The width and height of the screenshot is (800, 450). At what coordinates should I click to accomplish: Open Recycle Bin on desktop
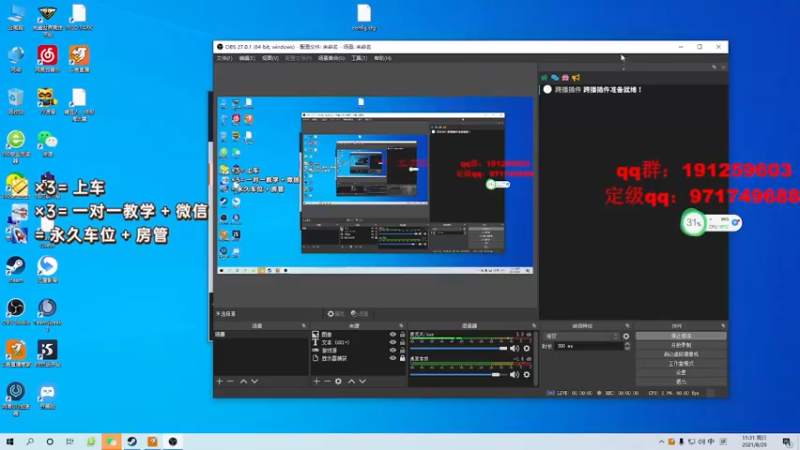(x=16, y=101)
